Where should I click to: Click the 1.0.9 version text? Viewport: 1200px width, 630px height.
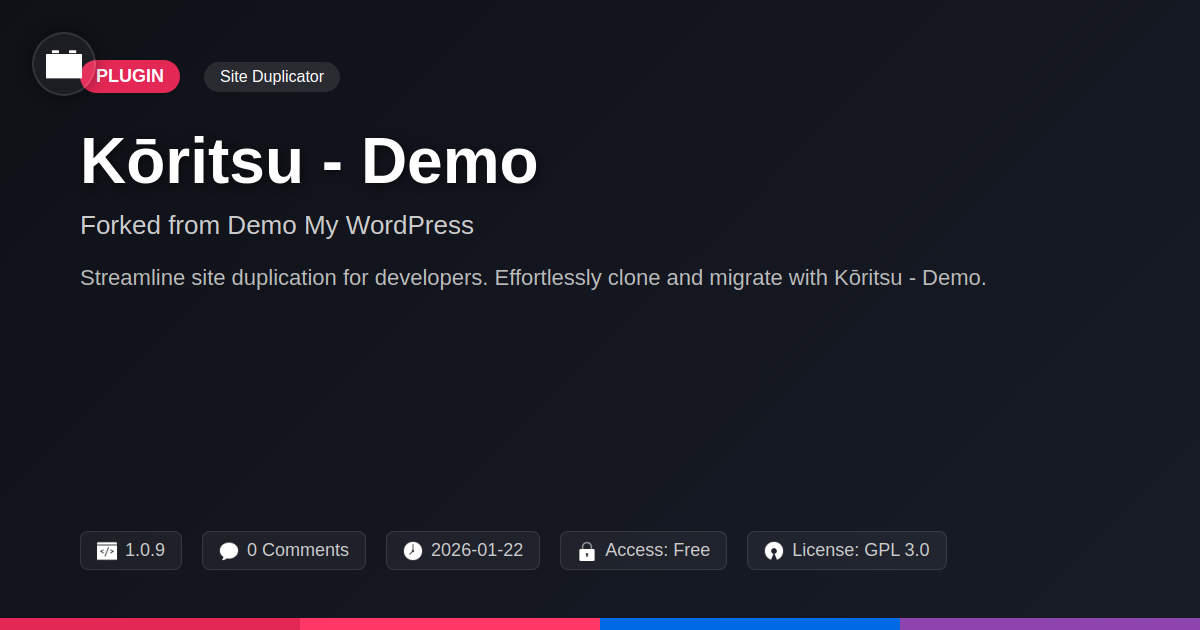click(x=145, y=550)
